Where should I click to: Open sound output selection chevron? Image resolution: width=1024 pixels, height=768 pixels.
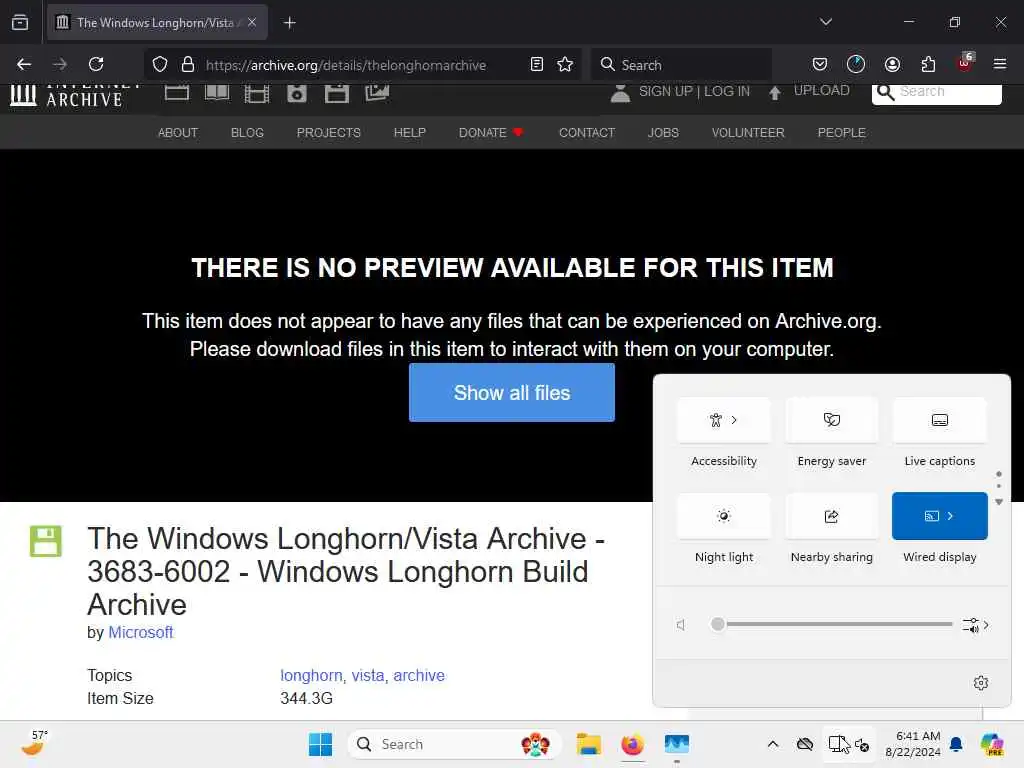pyautogui.click(x=976, y=625)
